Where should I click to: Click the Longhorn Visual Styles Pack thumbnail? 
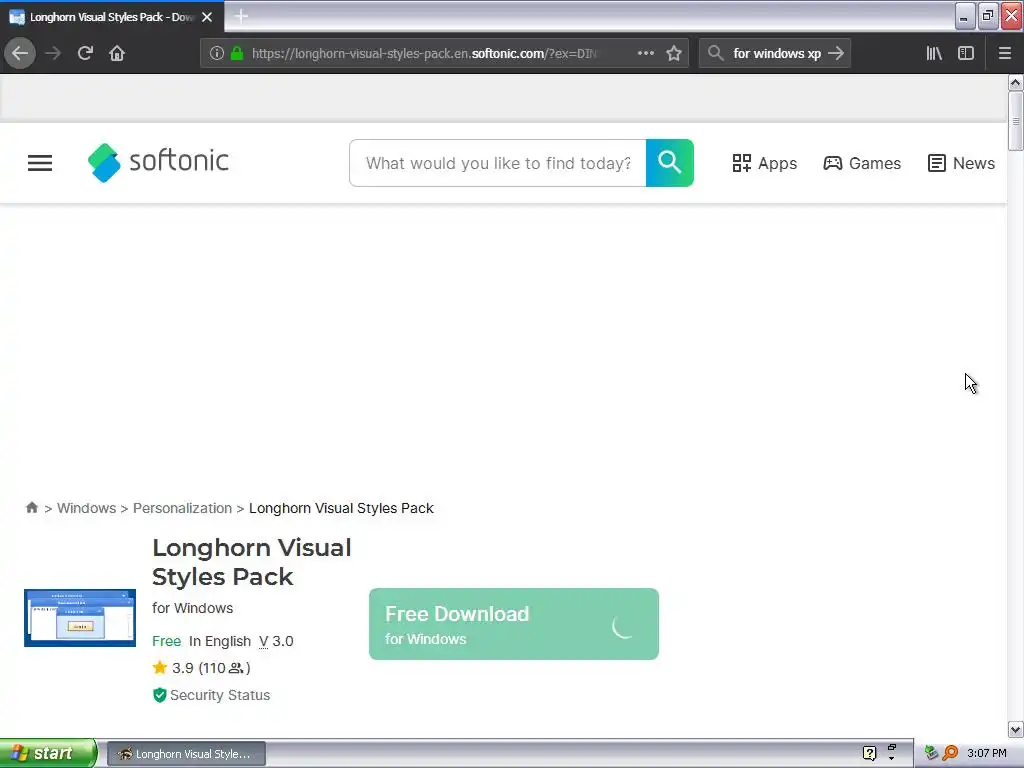click(x=80, y=618)
